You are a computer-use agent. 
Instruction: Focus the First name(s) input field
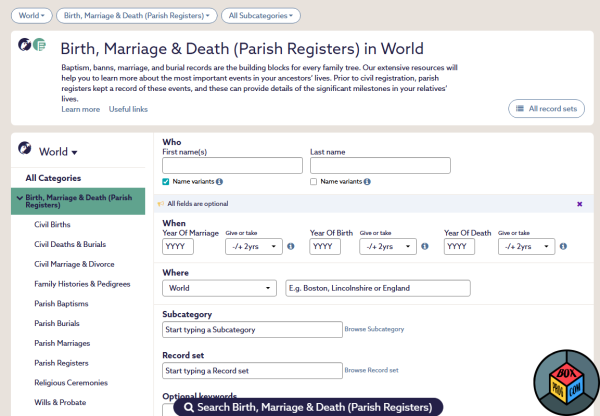[232, 166]
